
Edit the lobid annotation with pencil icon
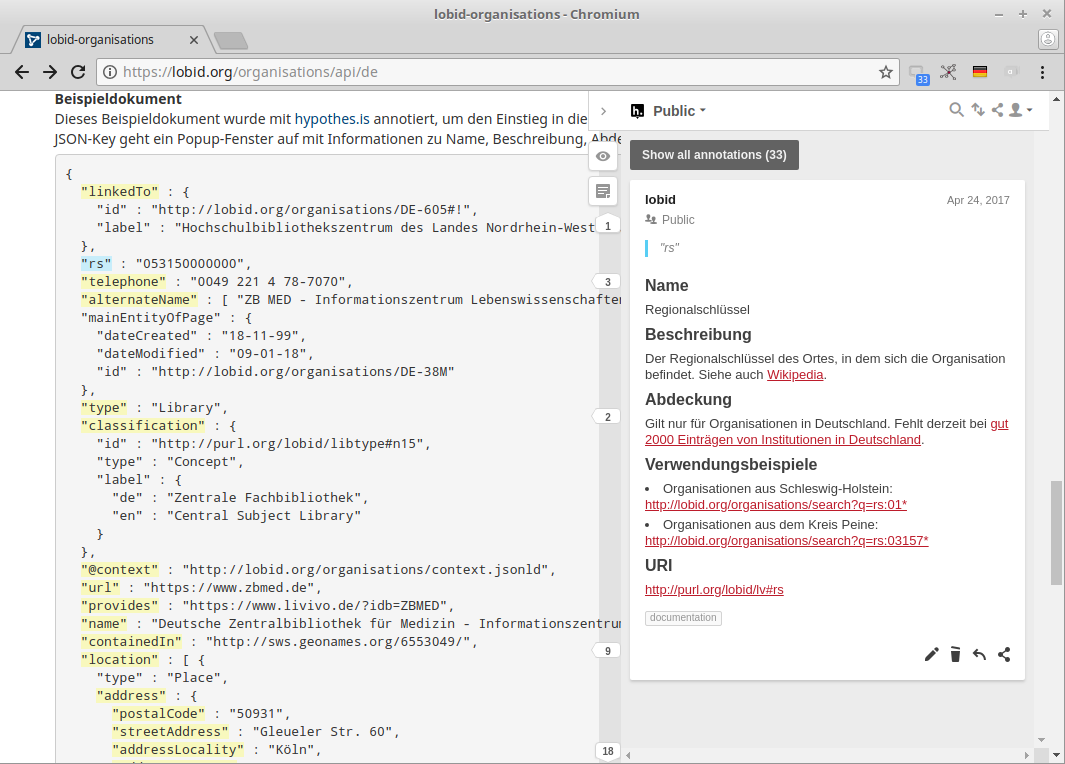pyautogui.click(x=931, y=654)
